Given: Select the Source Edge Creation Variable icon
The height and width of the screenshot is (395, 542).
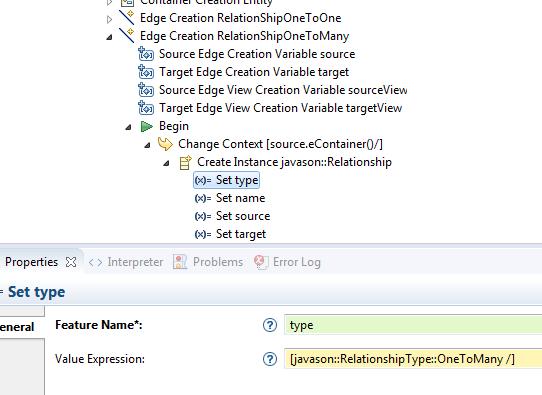Looking at the screenshot, I should 146,54.
